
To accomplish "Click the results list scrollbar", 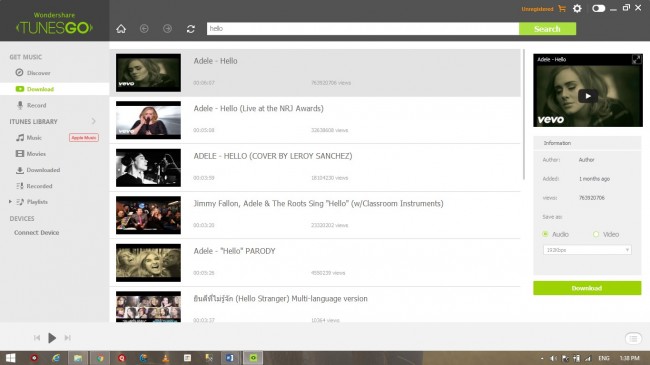I will [524, 114].
